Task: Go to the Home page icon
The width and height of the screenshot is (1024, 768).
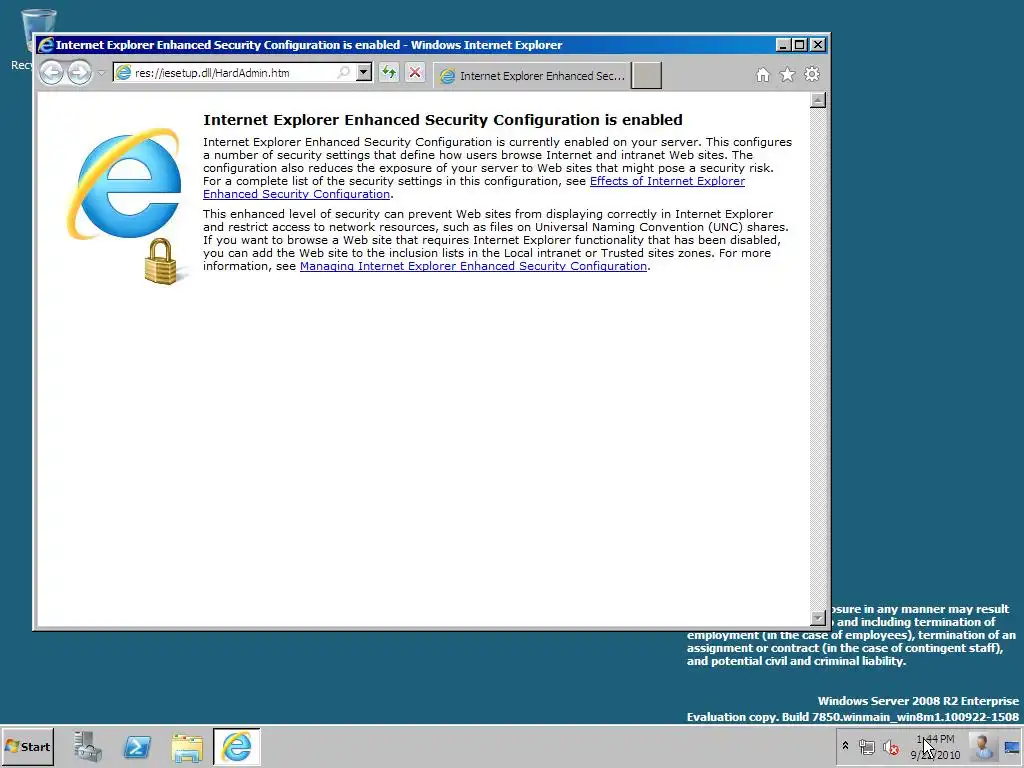Action: click(763, 75)
